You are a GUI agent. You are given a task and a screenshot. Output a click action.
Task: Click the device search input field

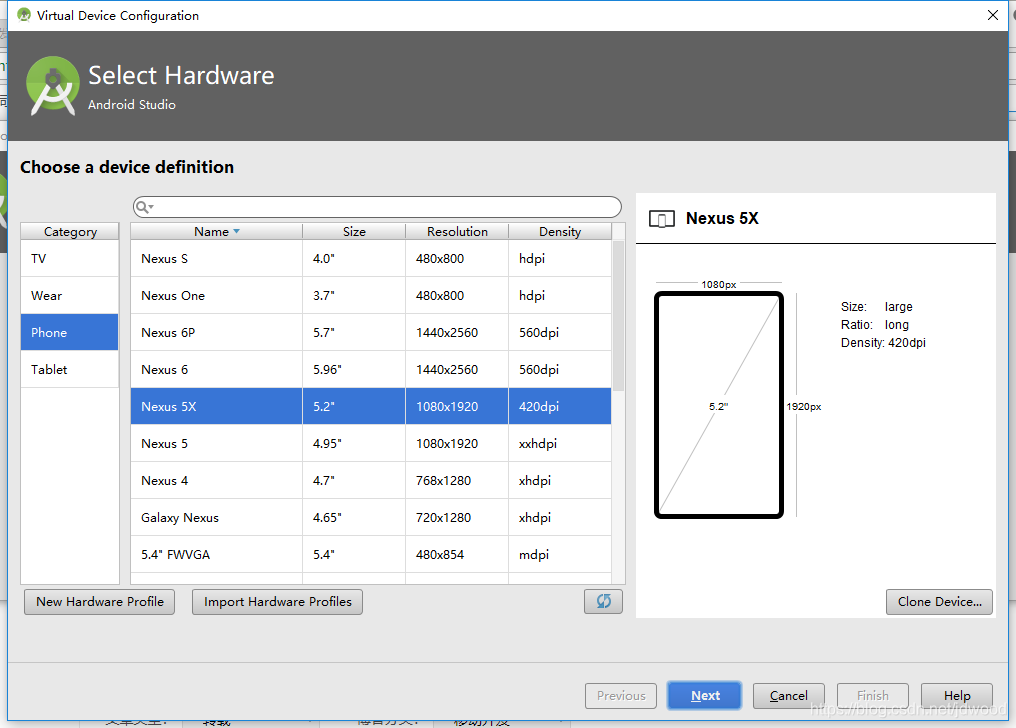[x=377, y=207]
